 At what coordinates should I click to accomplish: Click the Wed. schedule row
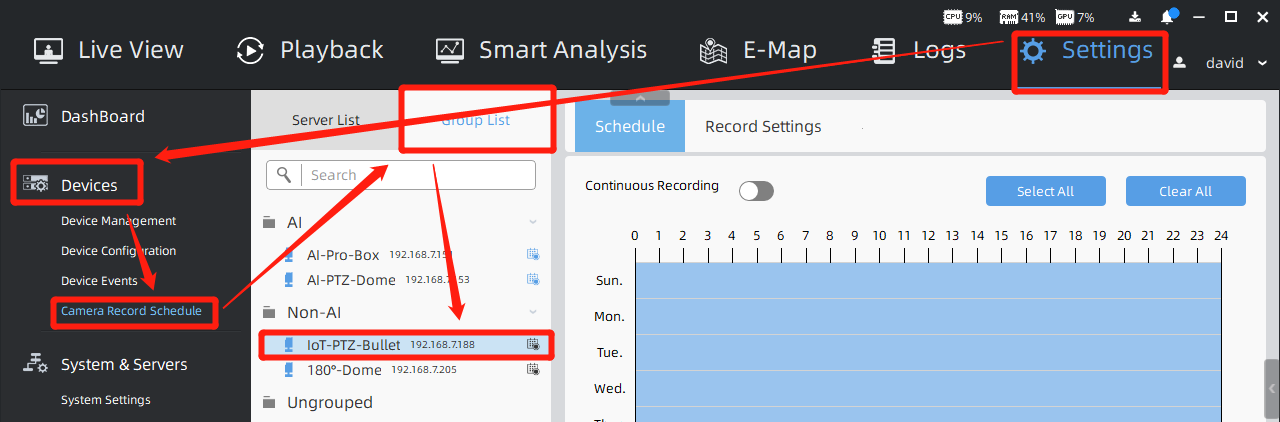click(x=928, y=388)
